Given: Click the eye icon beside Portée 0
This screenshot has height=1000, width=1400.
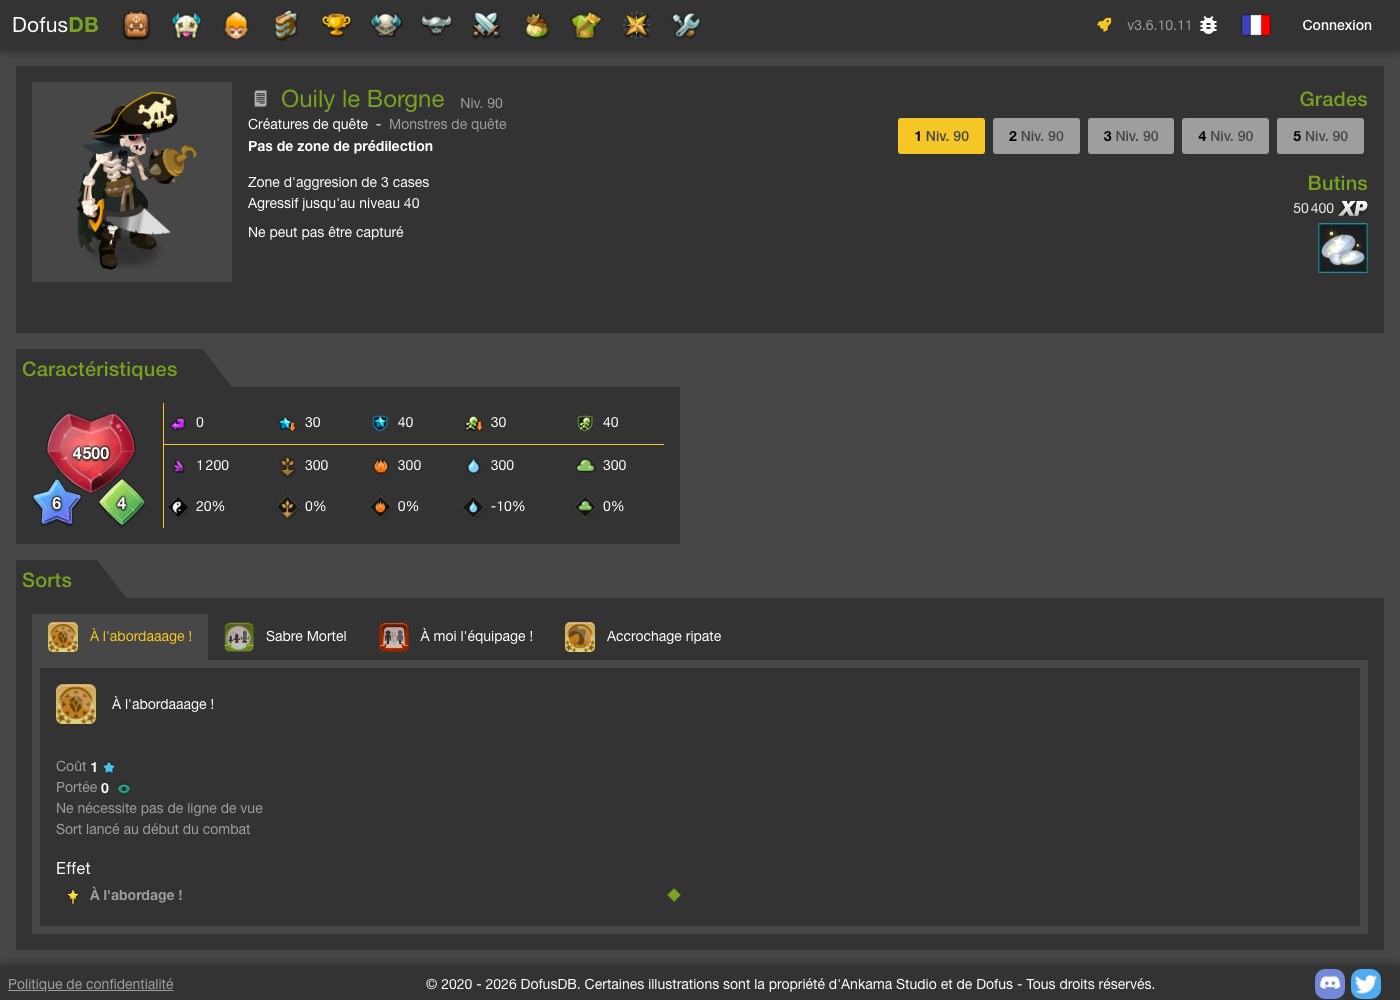Looking at the screenshot, I should click(124, 788).
